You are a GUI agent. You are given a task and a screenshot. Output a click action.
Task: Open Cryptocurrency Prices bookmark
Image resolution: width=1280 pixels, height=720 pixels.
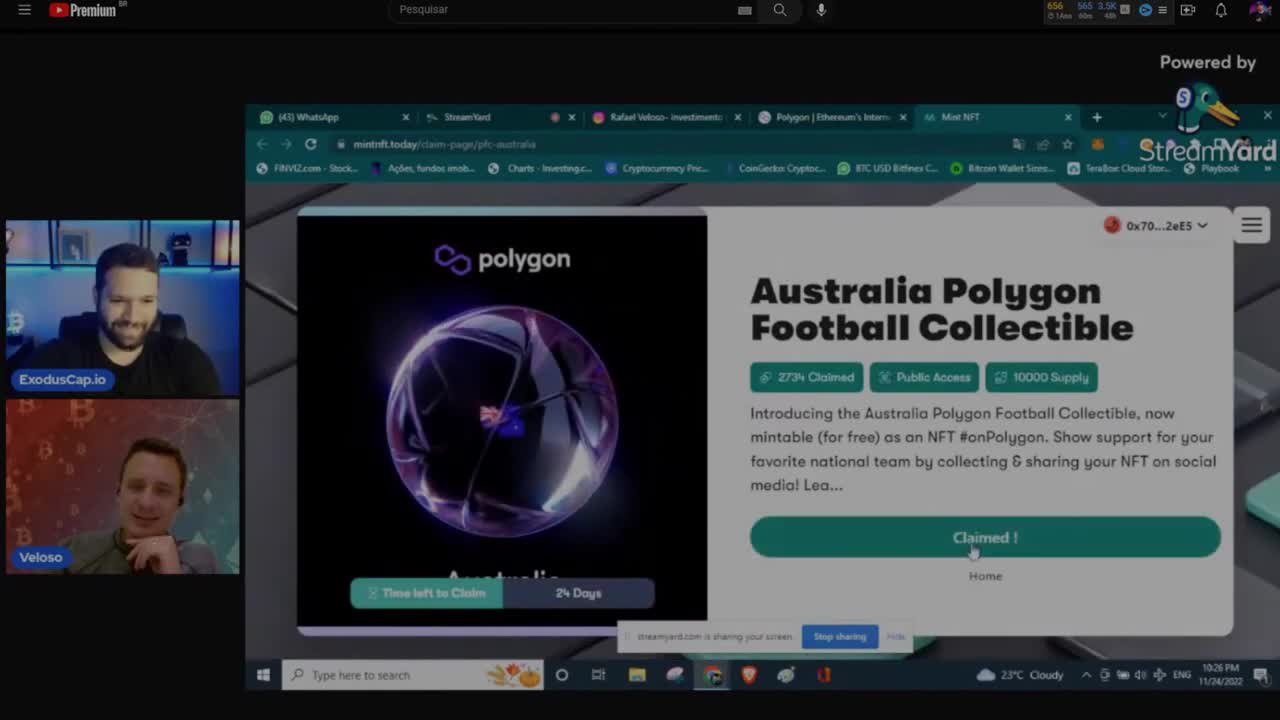656,168
